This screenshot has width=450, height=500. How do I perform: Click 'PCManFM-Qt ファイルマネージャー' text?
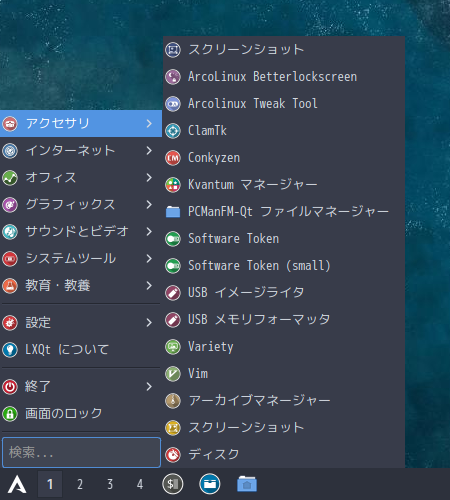pos(288,212)
